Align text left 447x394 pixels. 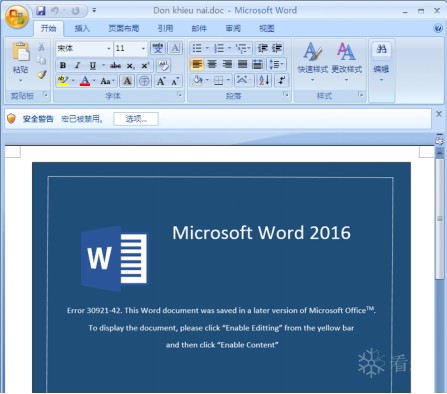(x=197, y=64)
